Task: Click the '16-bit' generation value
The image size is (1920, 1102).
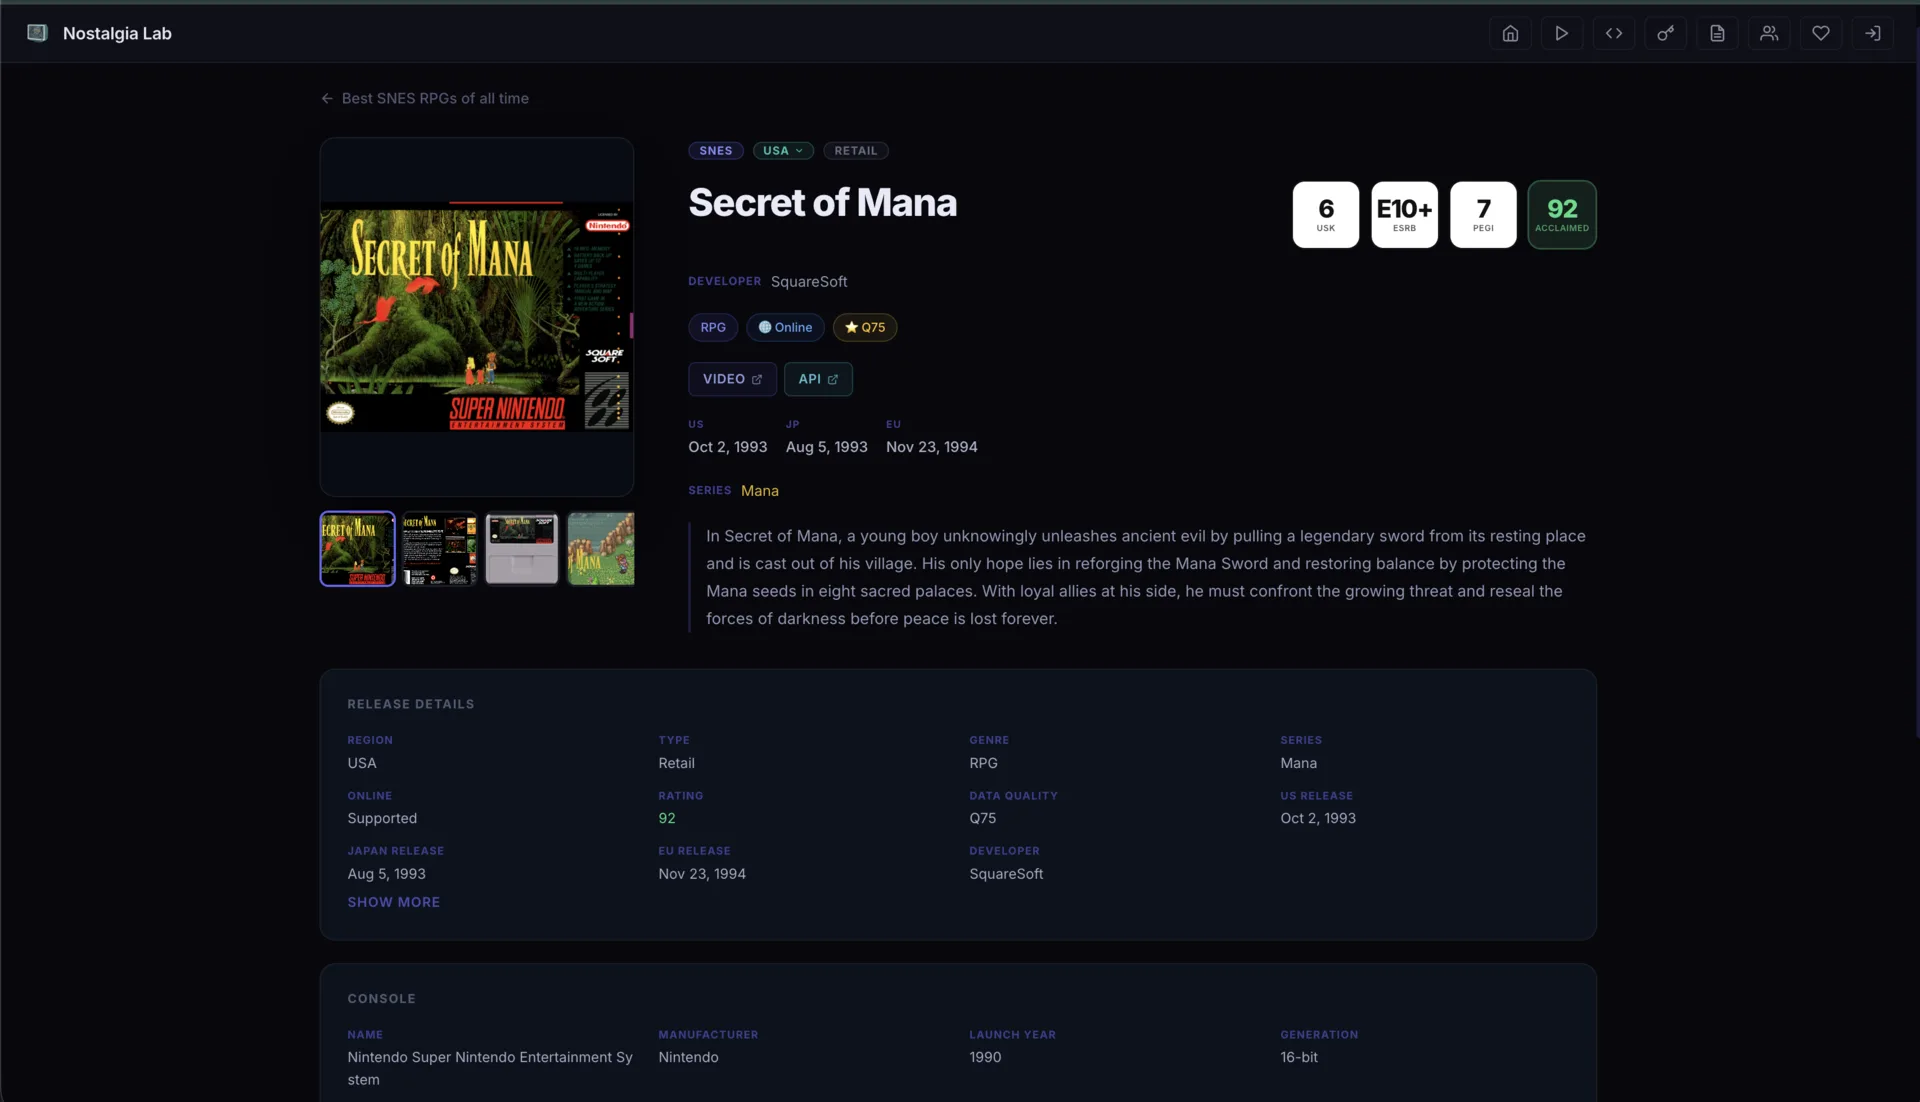Action: pyautogui.click(x=1299, y=1057)
